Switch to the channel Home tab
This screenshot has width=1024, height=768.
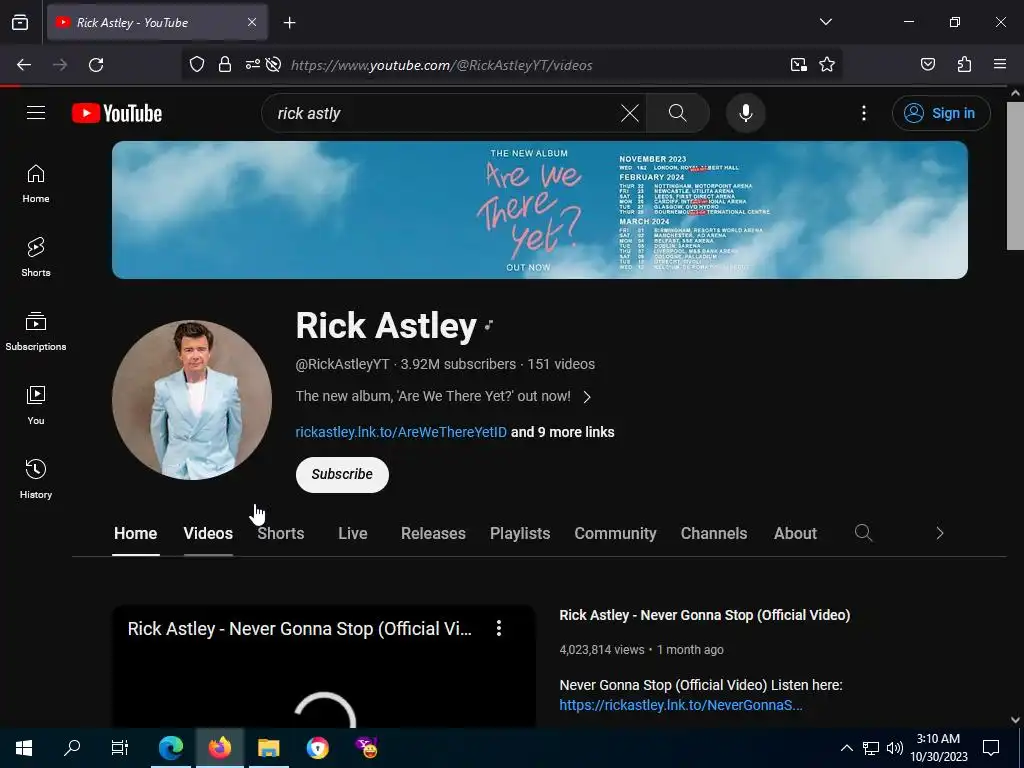[136, 533]
